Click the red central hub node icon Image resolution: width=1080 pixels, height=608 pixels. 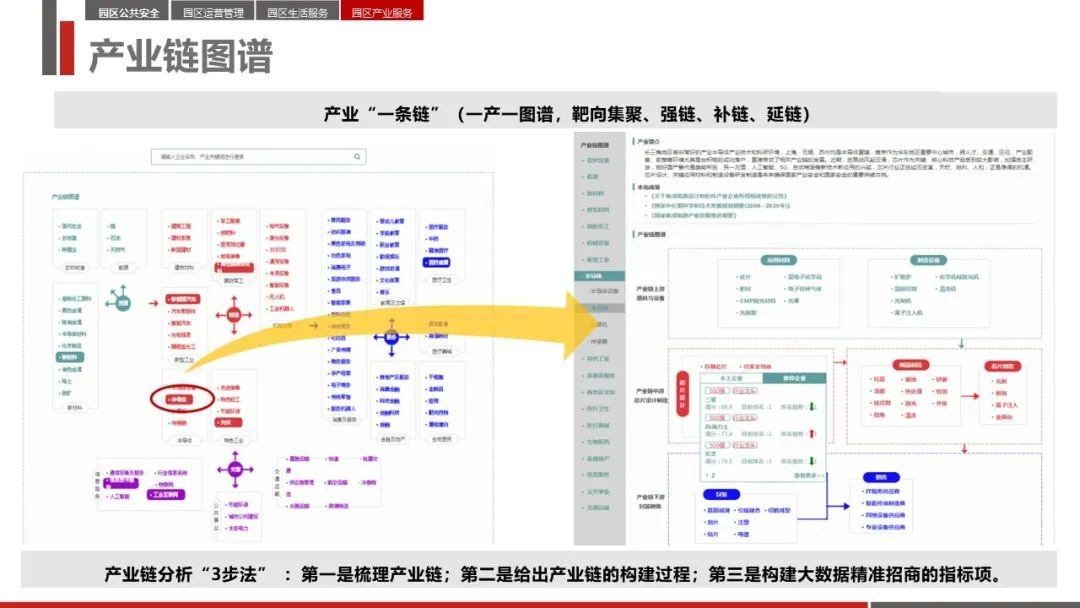234,313
